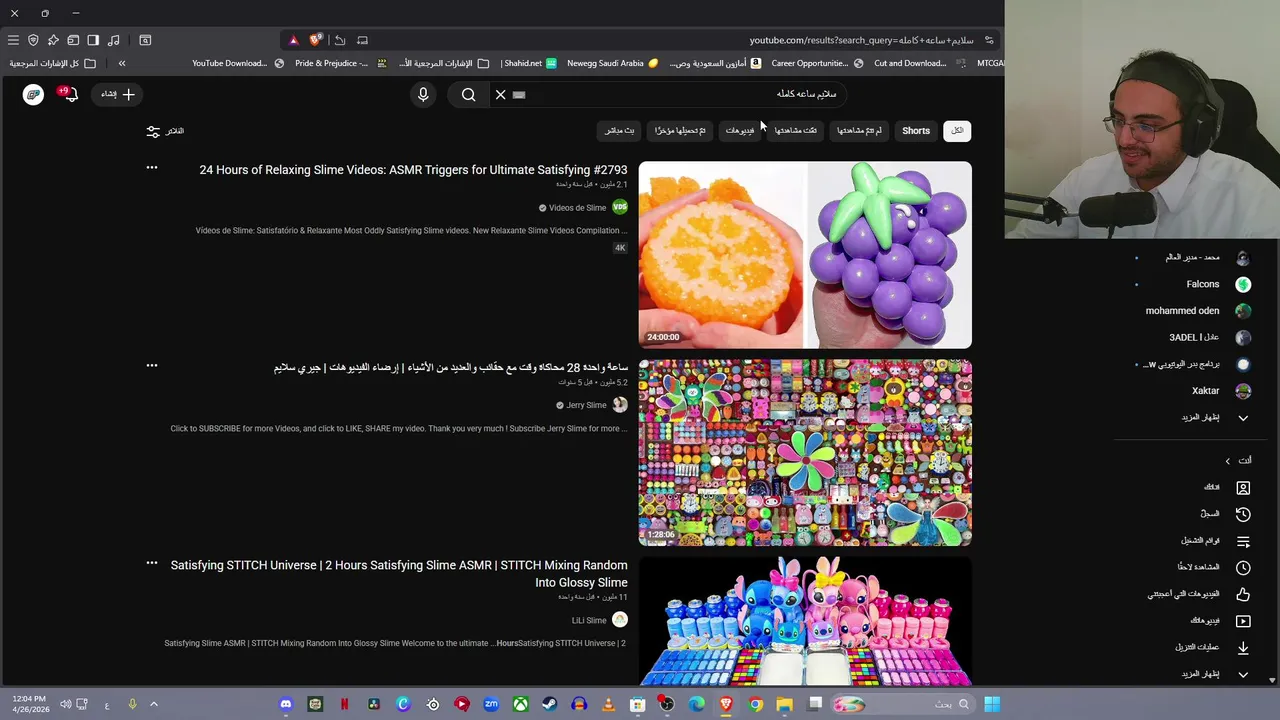This screenshot has width=1280, height=720.
Task: Open Your Videos 'فيديوهاتك' play-box icon
Action: coord(1243,621)
